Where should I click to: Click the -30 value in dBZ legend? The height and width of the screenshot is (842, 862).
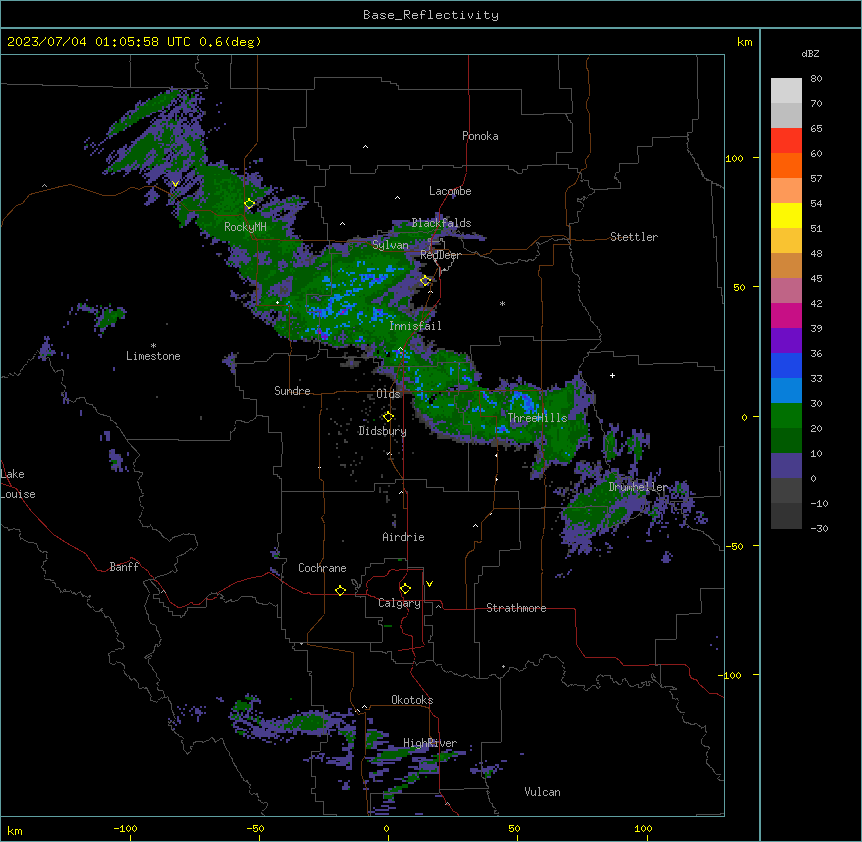point(819,528)
